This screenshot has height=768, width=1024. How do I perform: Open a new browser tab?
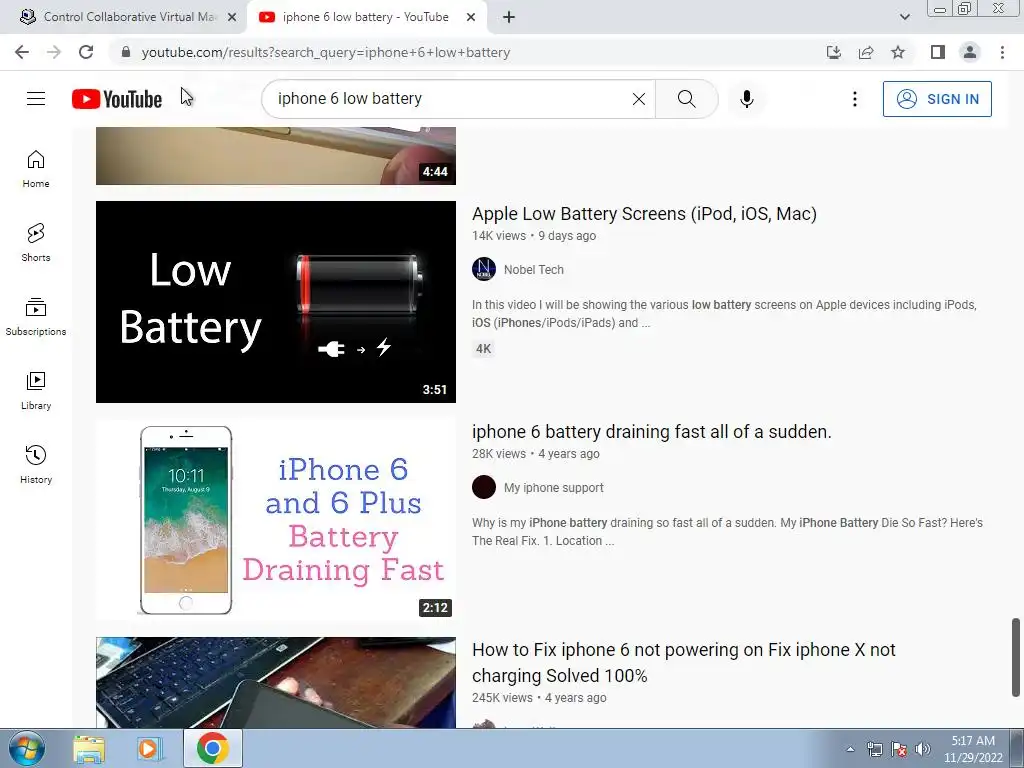[x=509, y=17]
